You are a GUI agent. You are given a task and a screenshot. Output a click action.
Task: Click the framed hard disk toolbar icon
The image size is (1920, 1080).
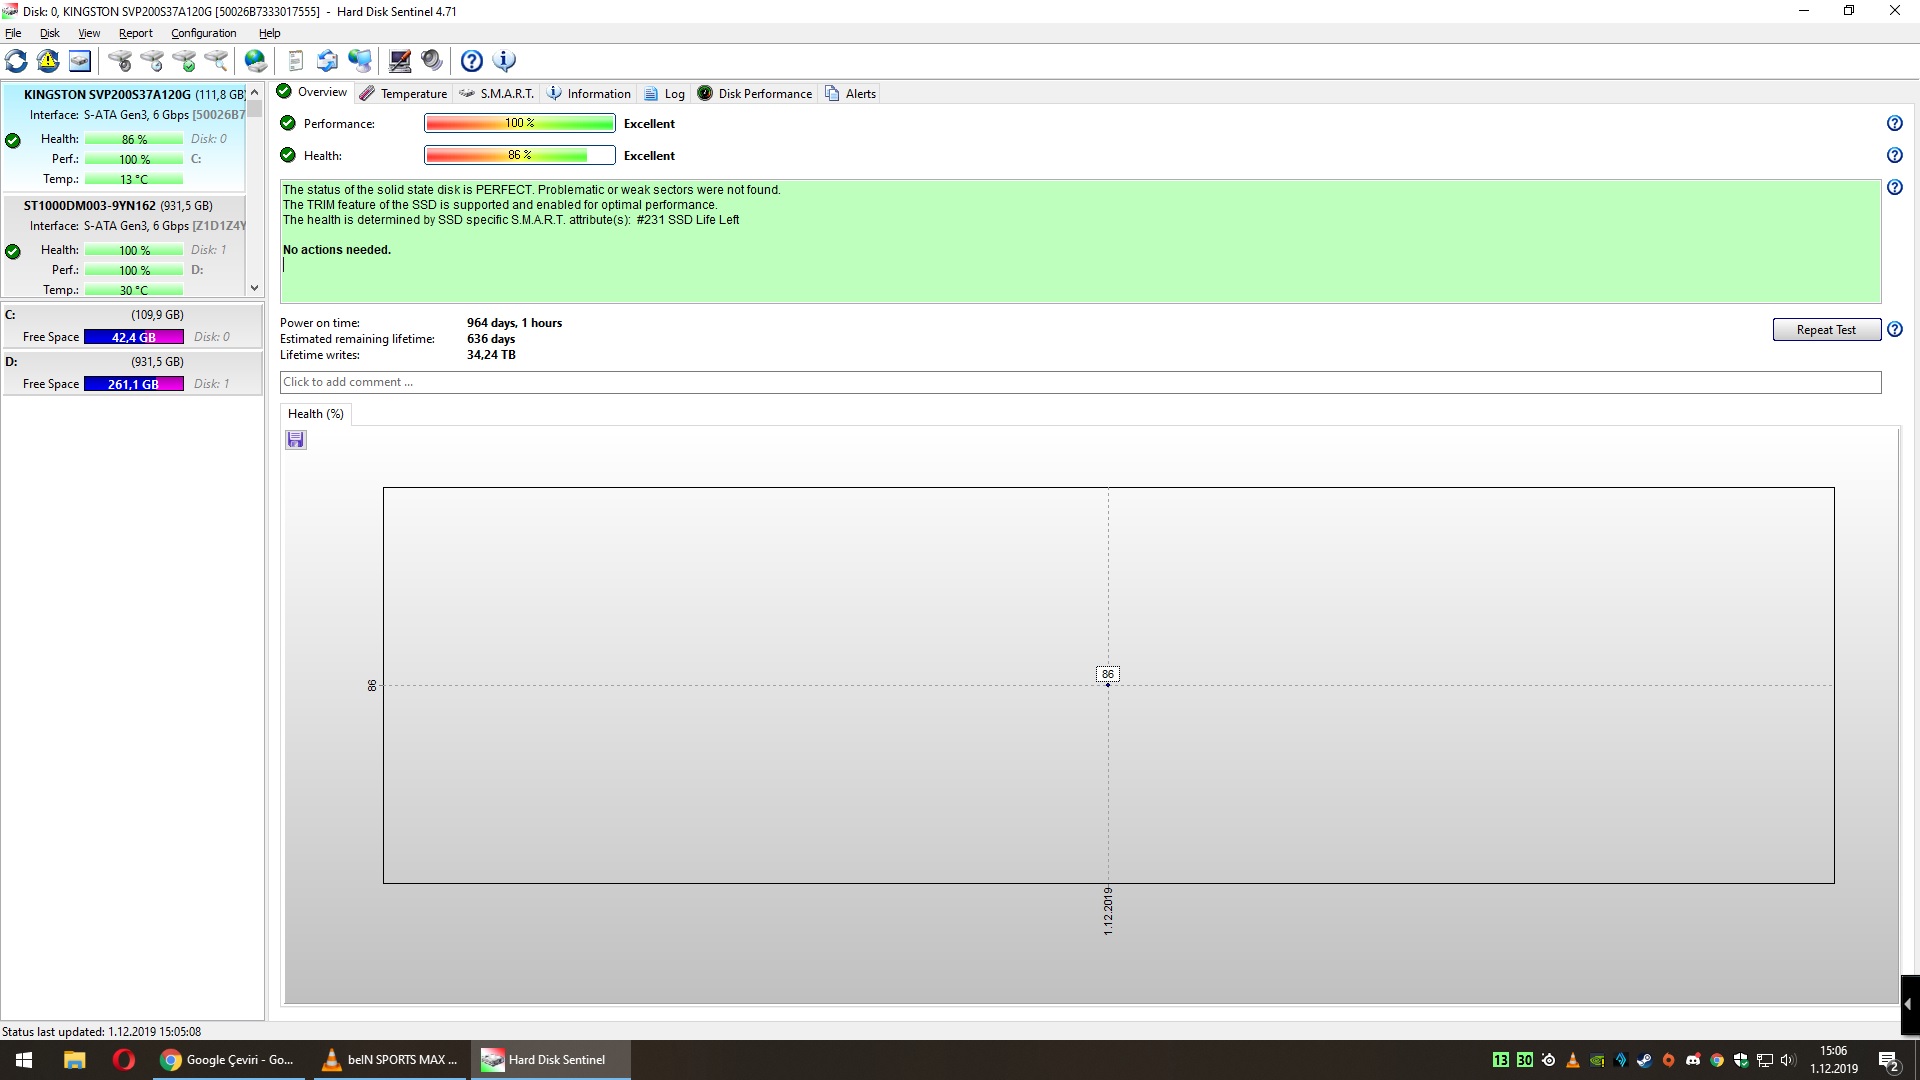tap(80, 61)
